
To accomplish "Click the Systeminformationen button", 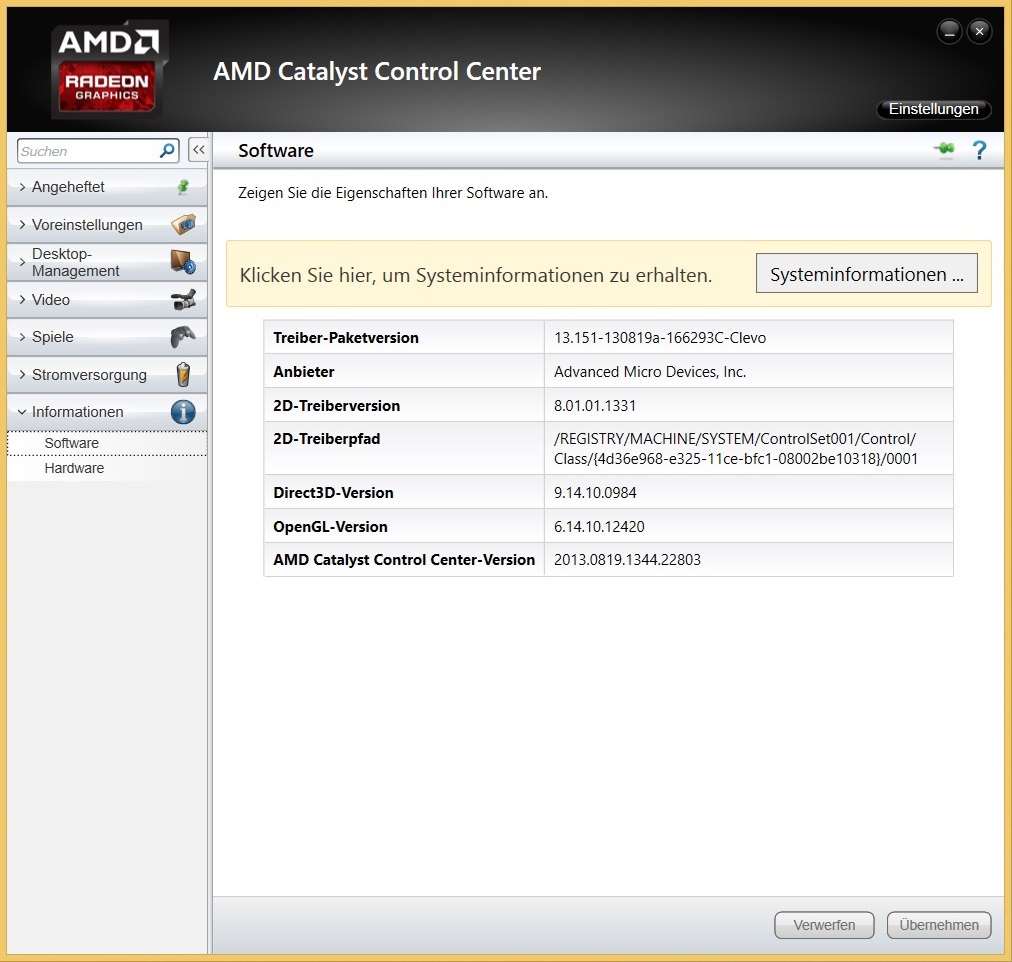I will coord(866,274).
